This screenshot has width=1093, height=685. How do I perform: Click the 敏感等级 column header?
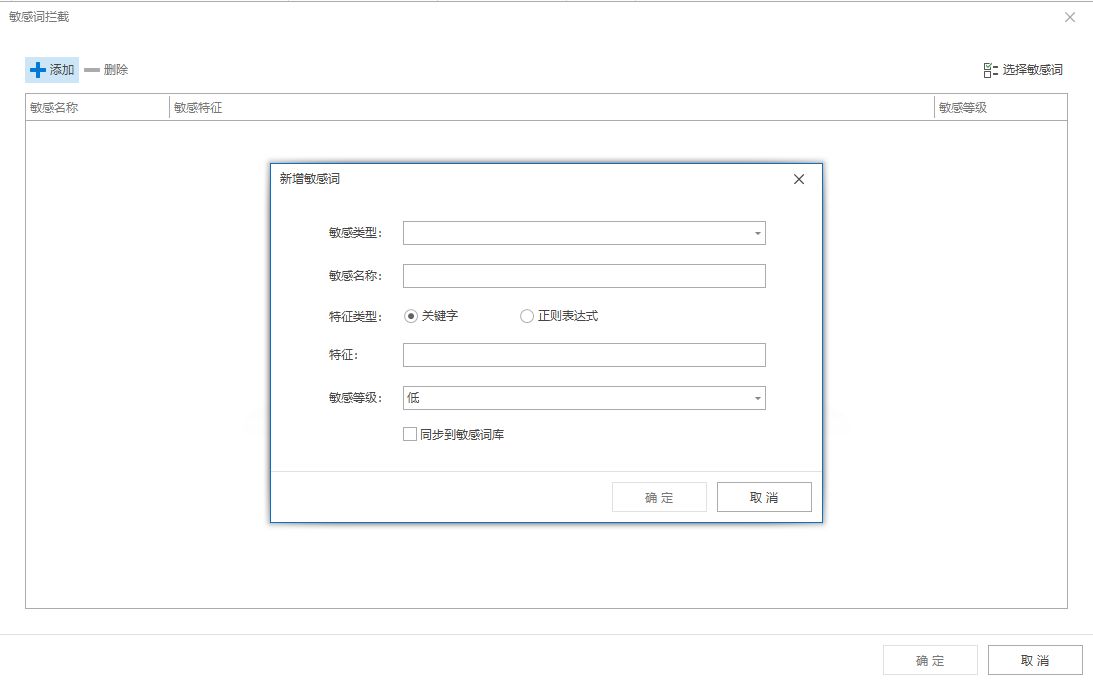tap(1000, 107)
